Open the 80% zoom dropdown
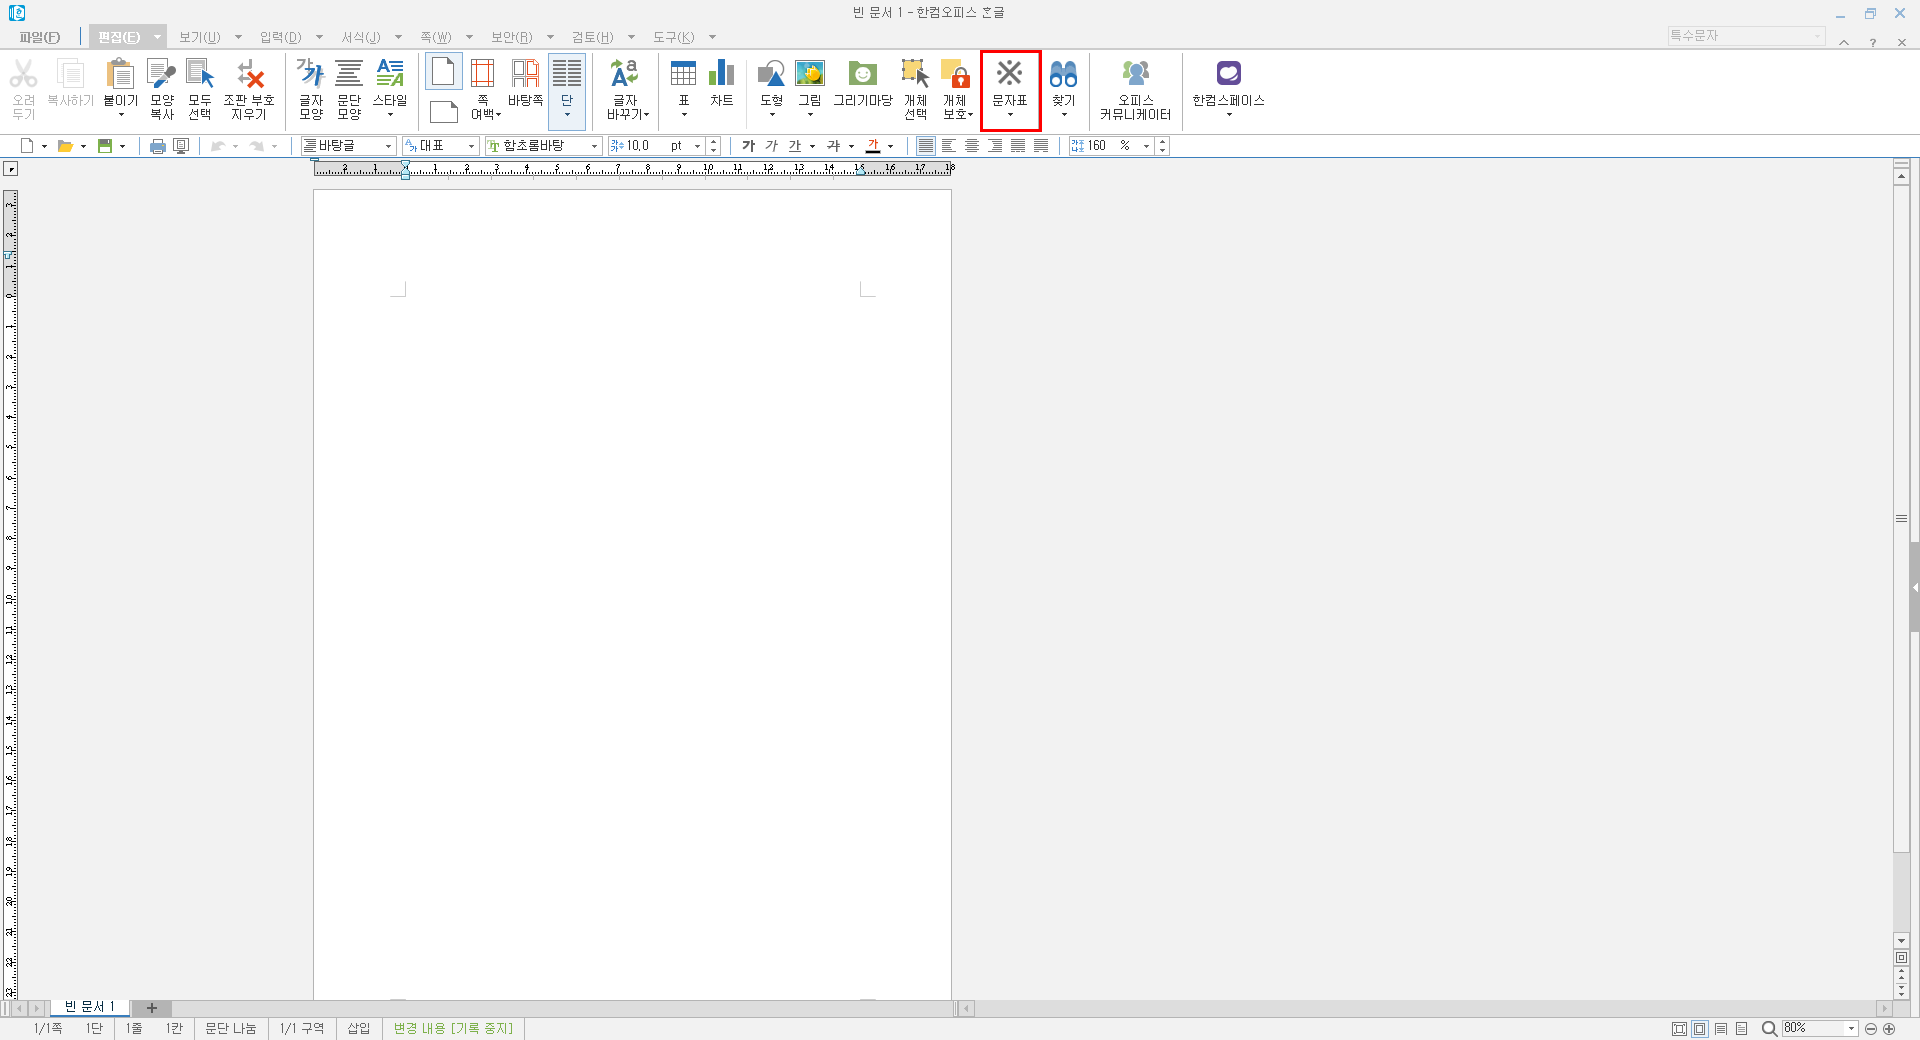1920x1040 pixels. [x=1851, y=1028]
